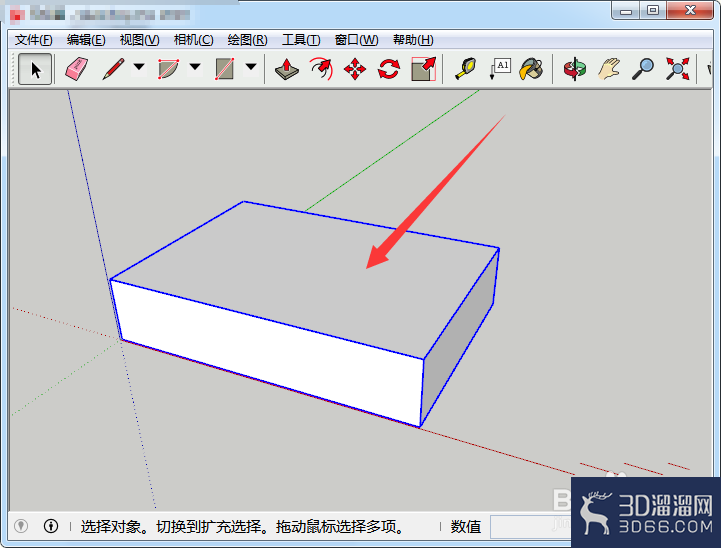
Task: Open the 窗口(W) menu
Action: [x=356, y=40]
